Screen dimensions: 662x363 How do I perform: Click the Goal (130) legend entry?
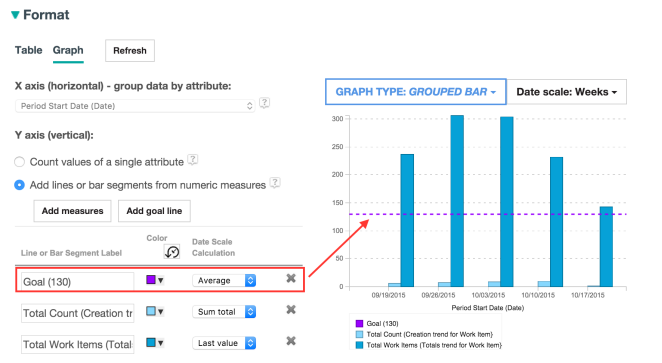377,323
